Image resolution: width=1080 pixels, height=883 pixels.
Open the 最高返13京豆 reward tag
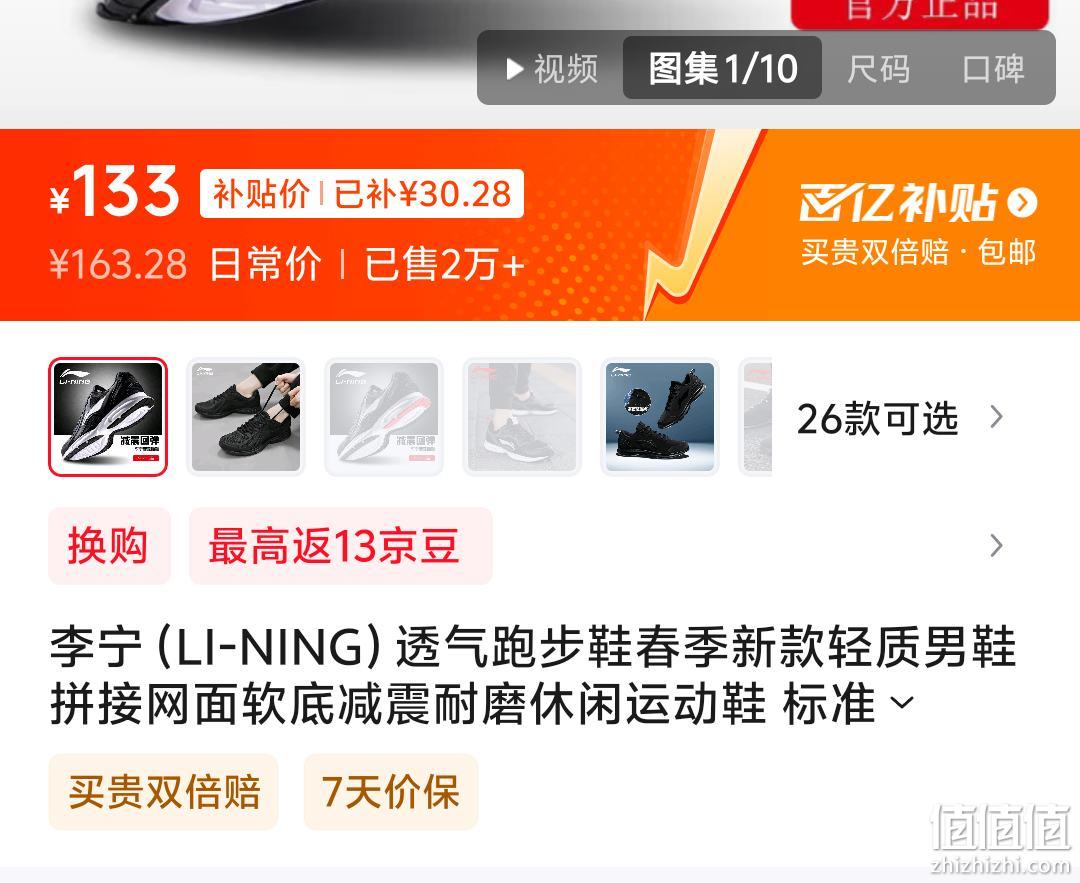click(x=340, y=546)
